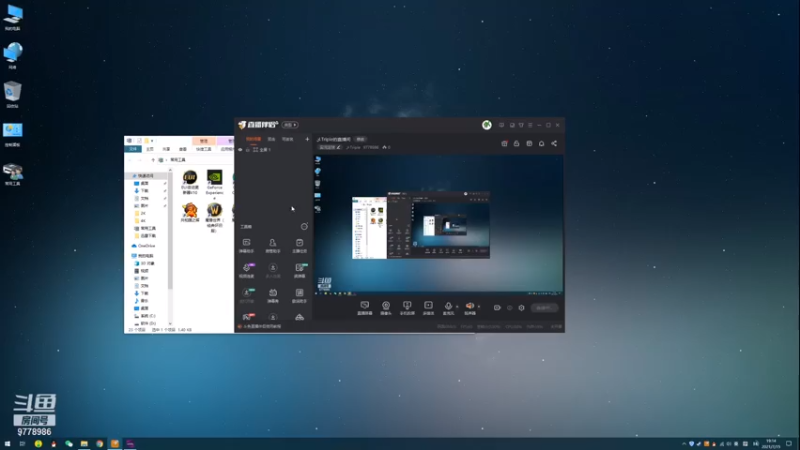Open the calendar icon above the preview
This screenshot has height=450, width=800.
(529, 143)
